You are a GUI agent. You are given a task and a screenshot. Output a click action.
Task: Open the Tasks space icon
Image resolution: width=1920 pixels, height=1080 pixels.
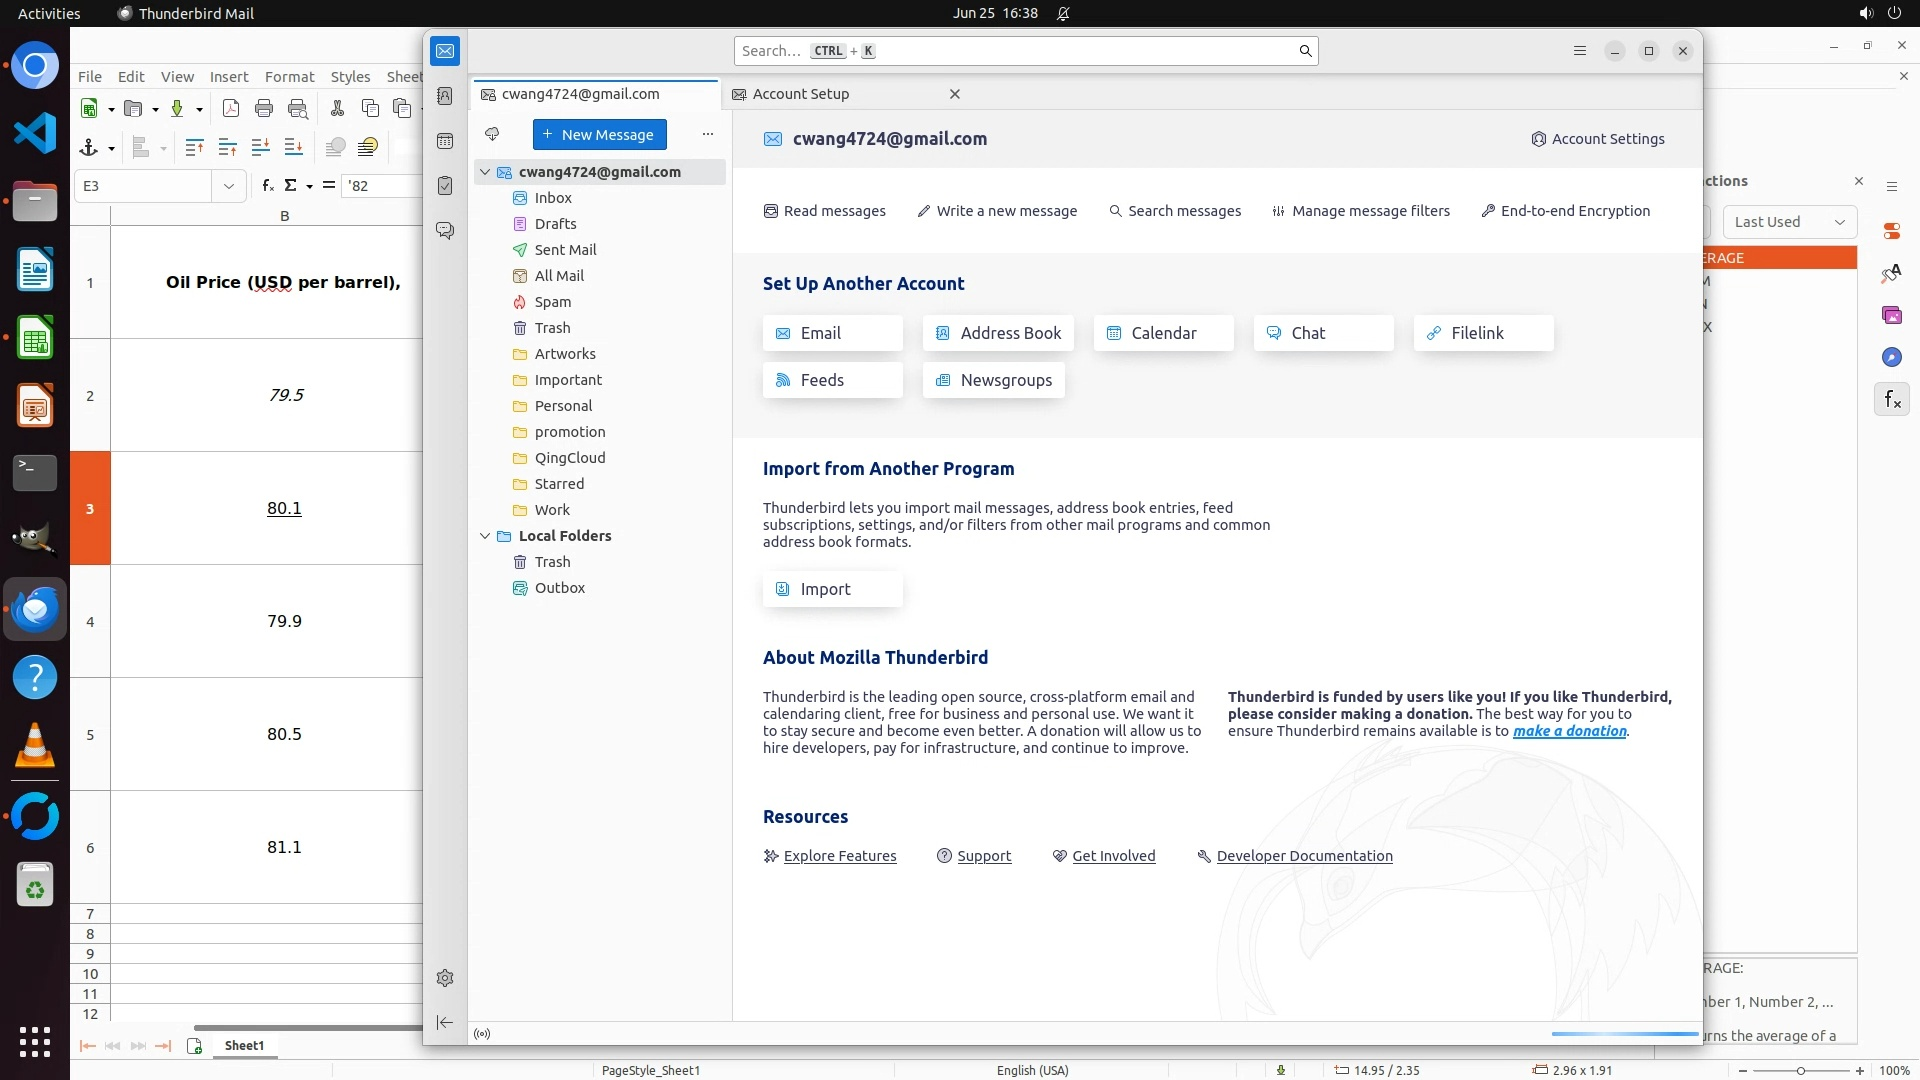pyautogui.click(x=445, y=186)
